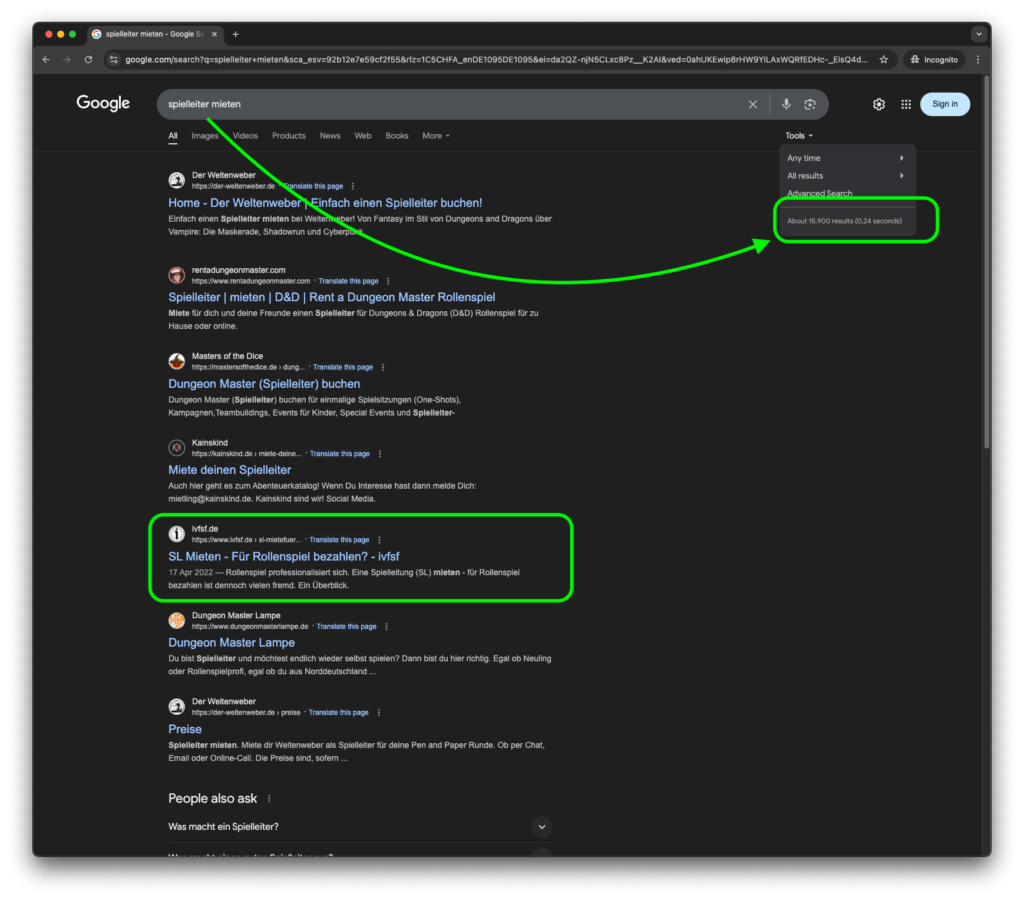
Task: Switch to the News tab
Action: click(330, 136)
